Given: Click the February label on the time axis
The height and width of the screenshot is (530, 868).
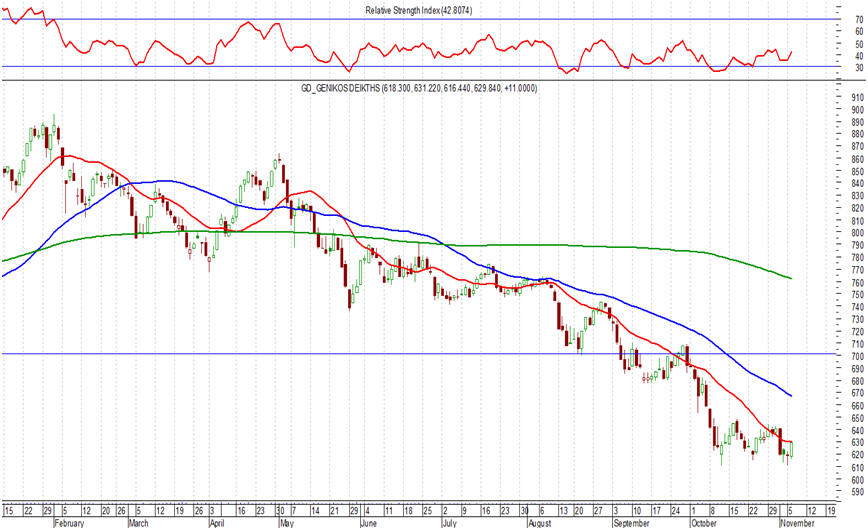Looking at the screenshot, I should click(x=69, y=523).
